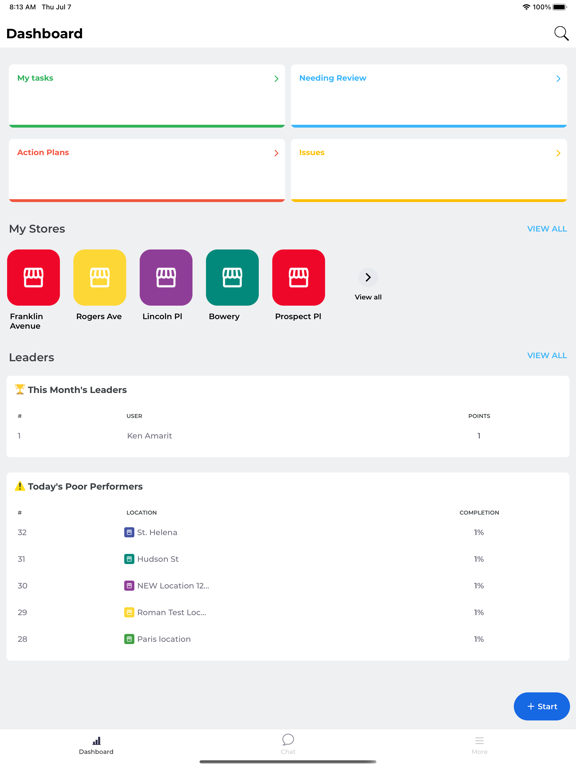Expand Issues with yellow chevron
Viewport: 576px width, 768px height.
coord(558,153)
